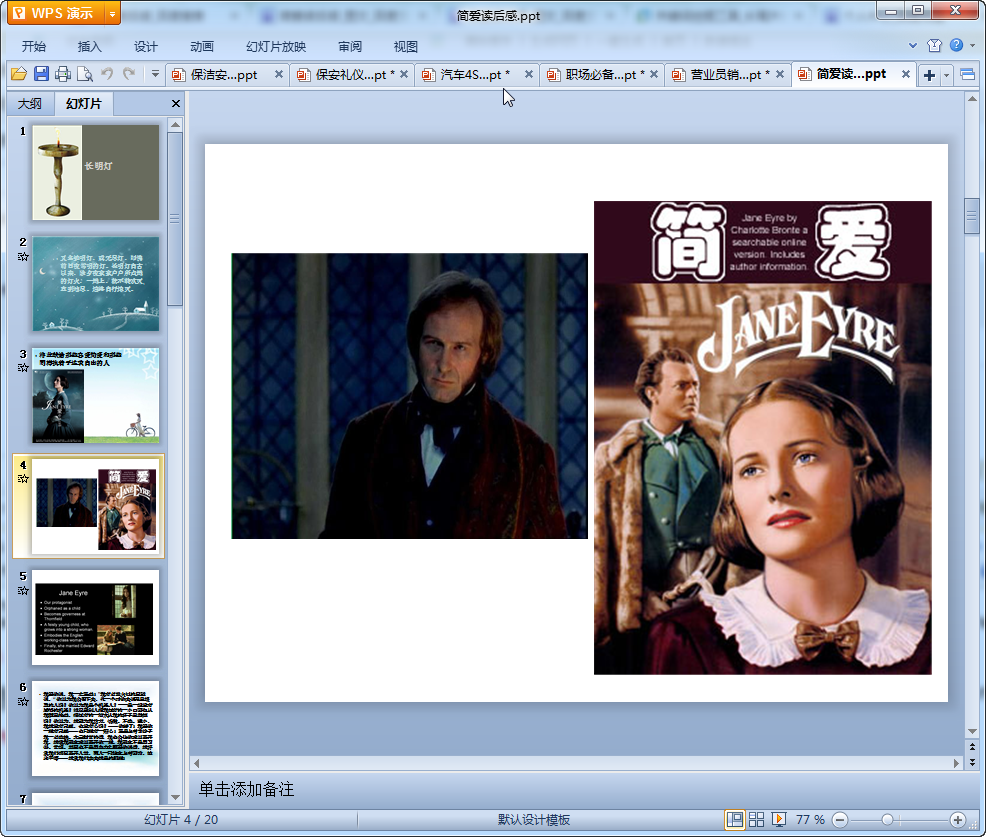Click animation star icon beside slide 2

[x=23, y=257]
